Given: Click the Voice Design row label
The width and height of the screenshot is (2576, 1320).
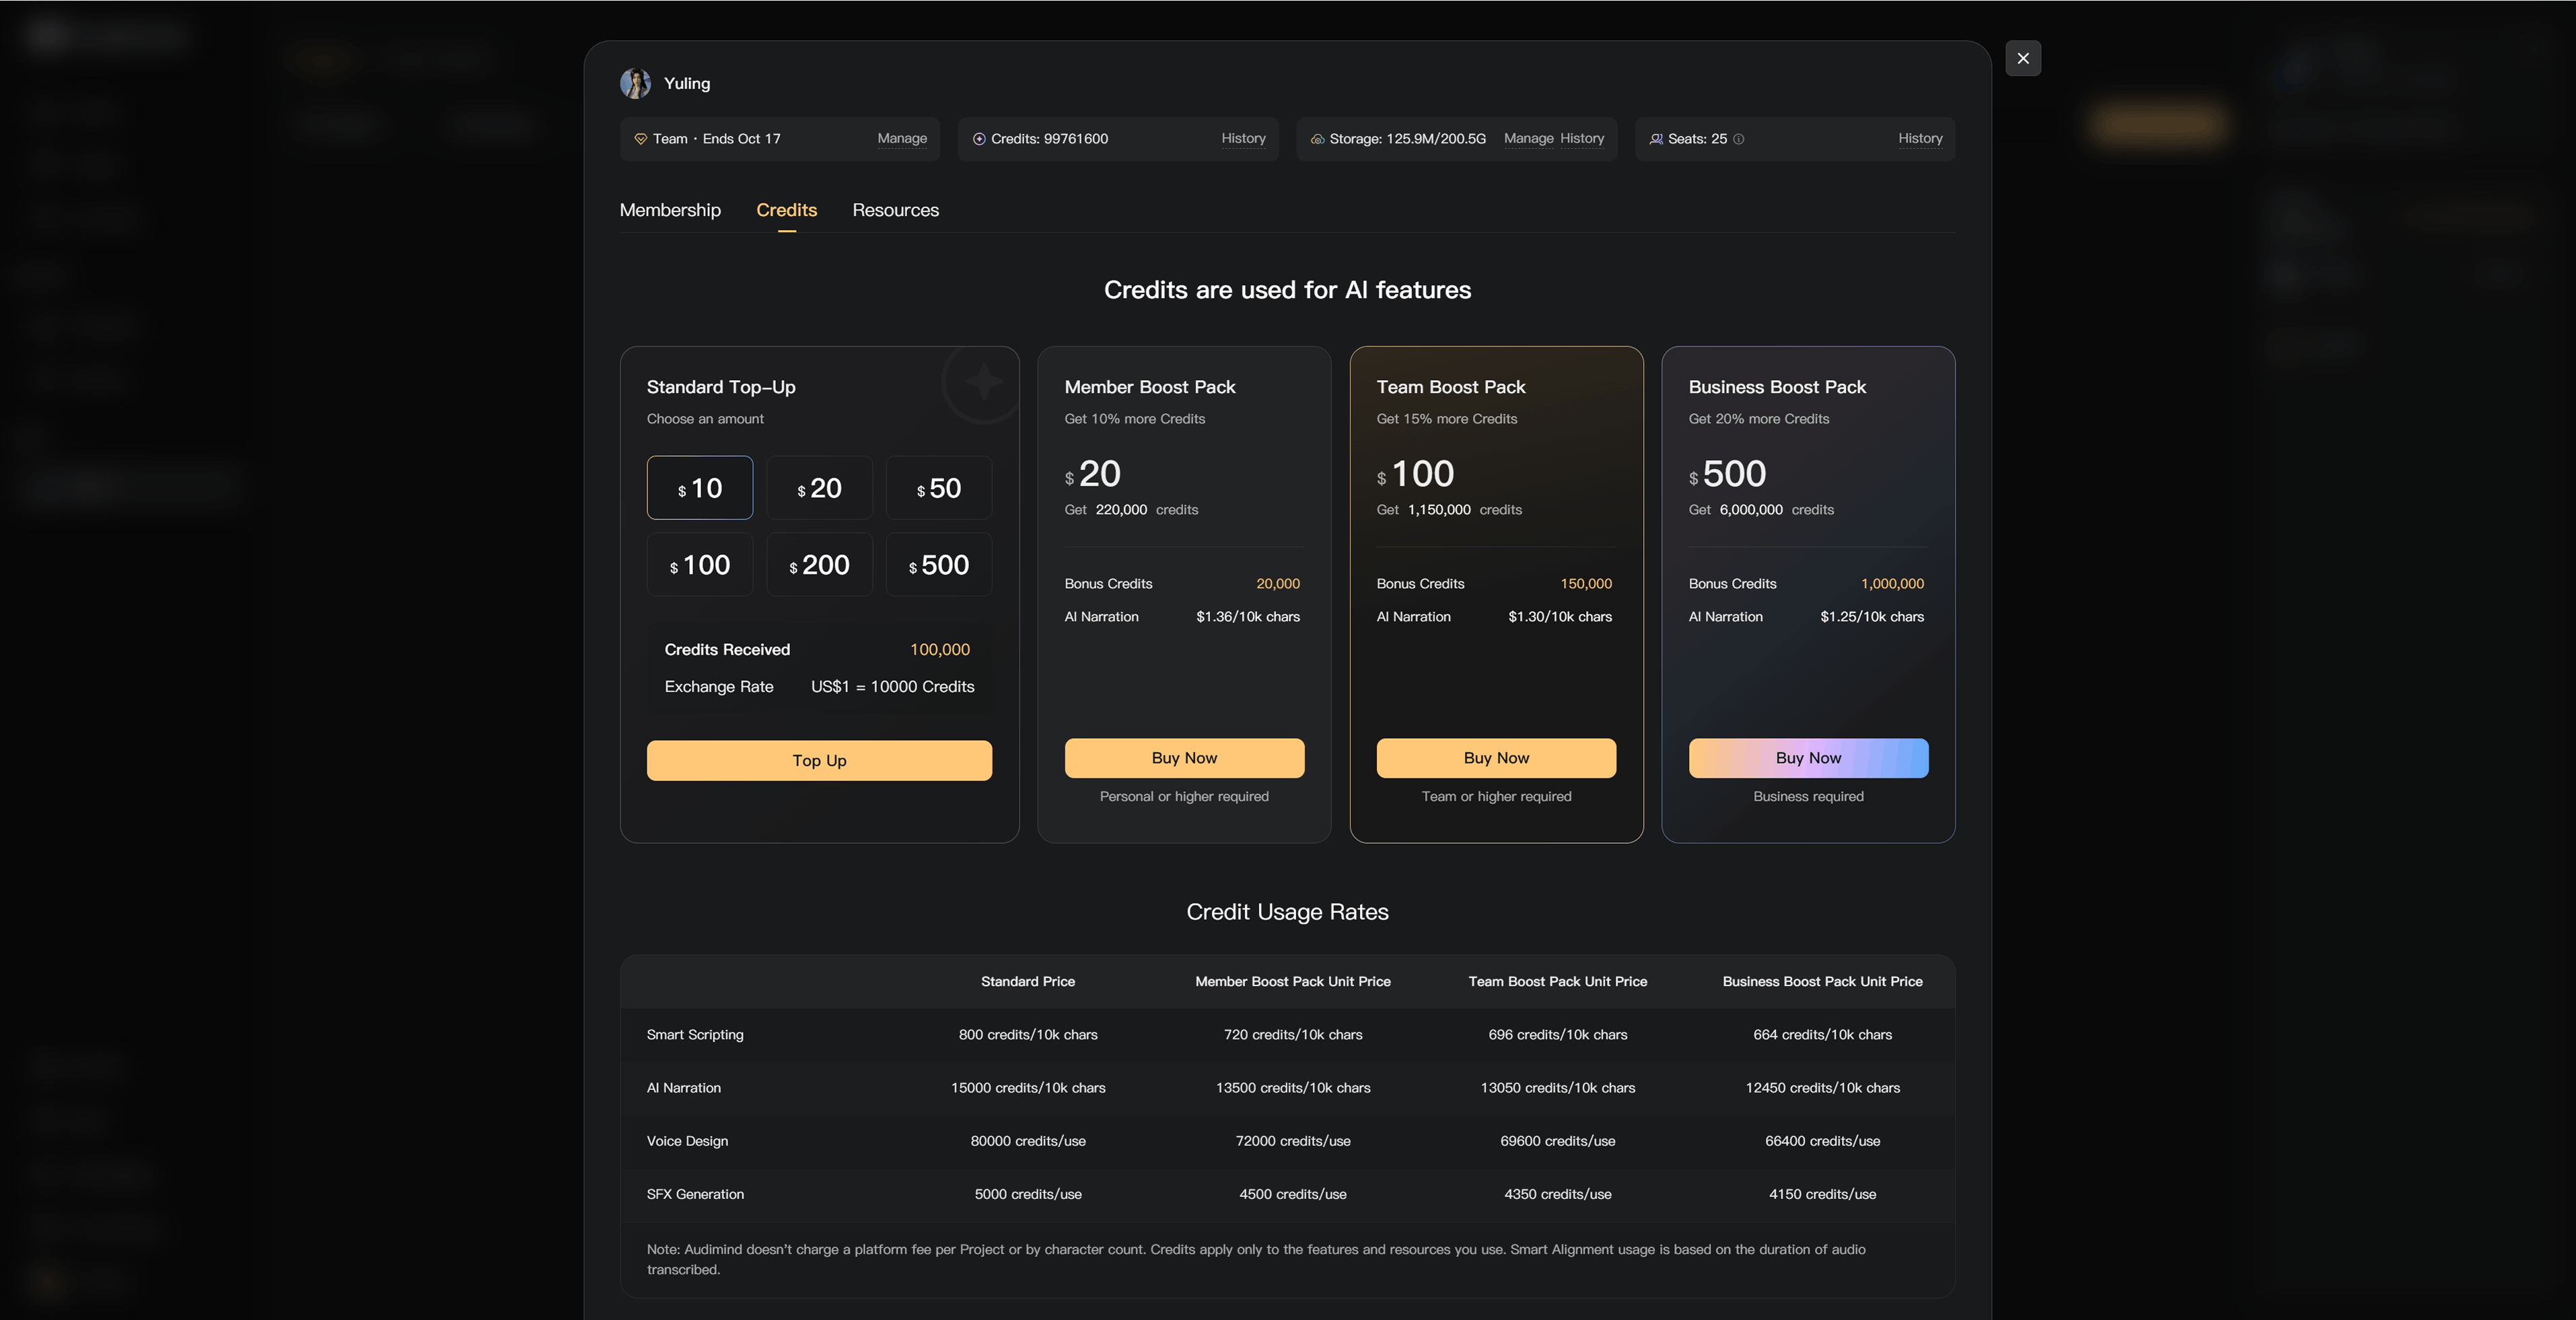Looking at the screenshot, I should (x=687, y=1141).
